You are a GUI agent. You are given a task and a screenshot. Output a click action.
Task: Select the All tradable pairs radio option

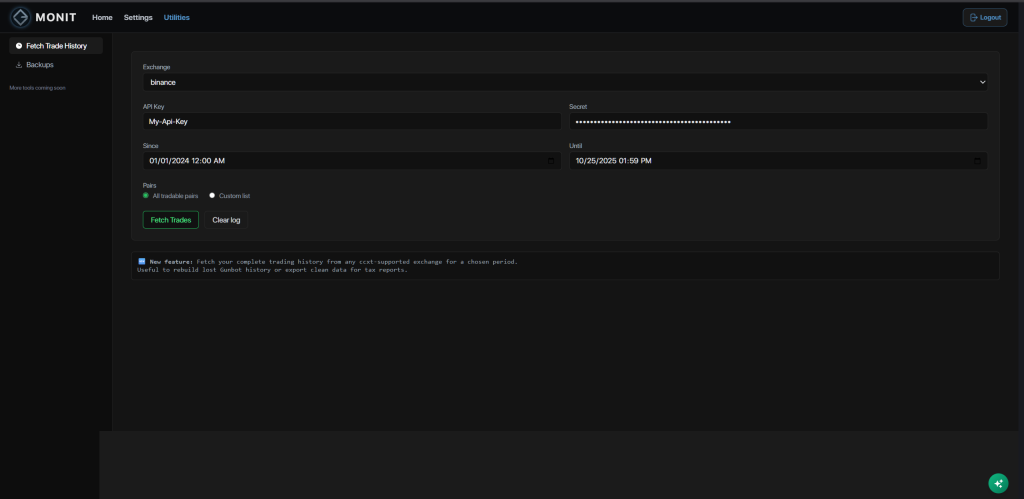pyautogui.click(x=146, y=195)
